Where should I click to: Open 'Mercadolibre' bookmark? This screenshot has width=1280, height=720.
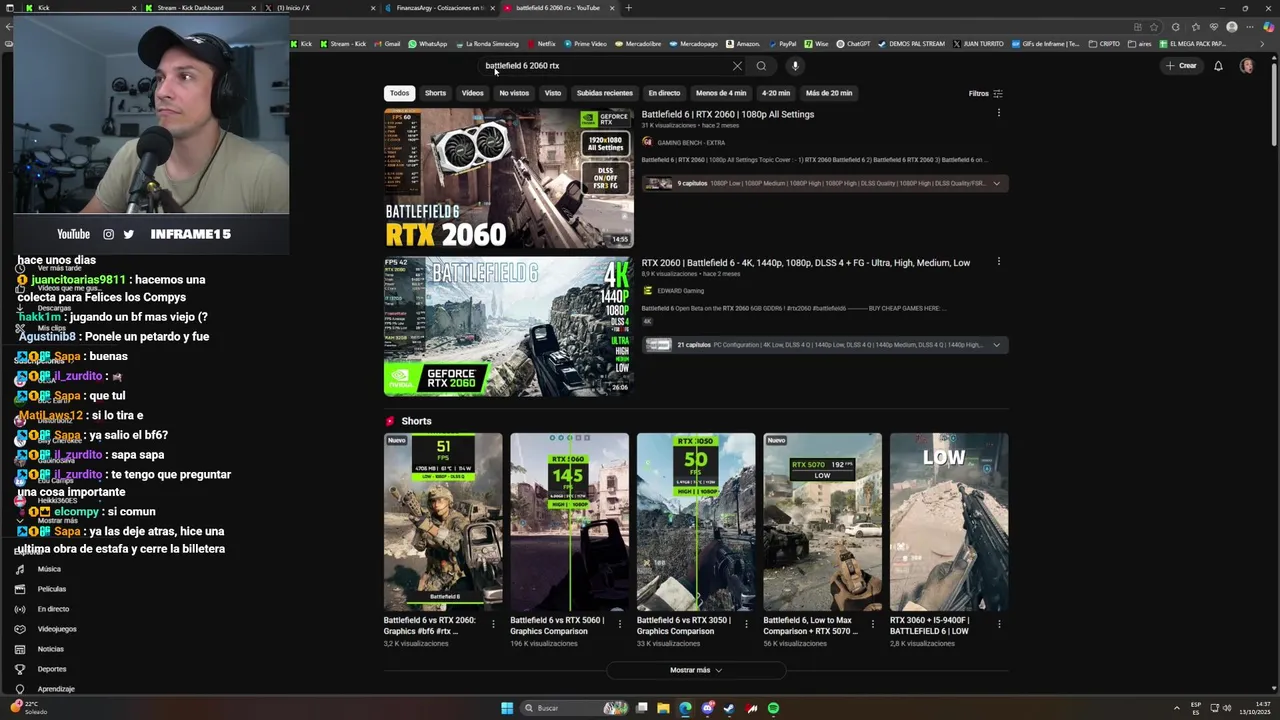[x=638, y=44]
